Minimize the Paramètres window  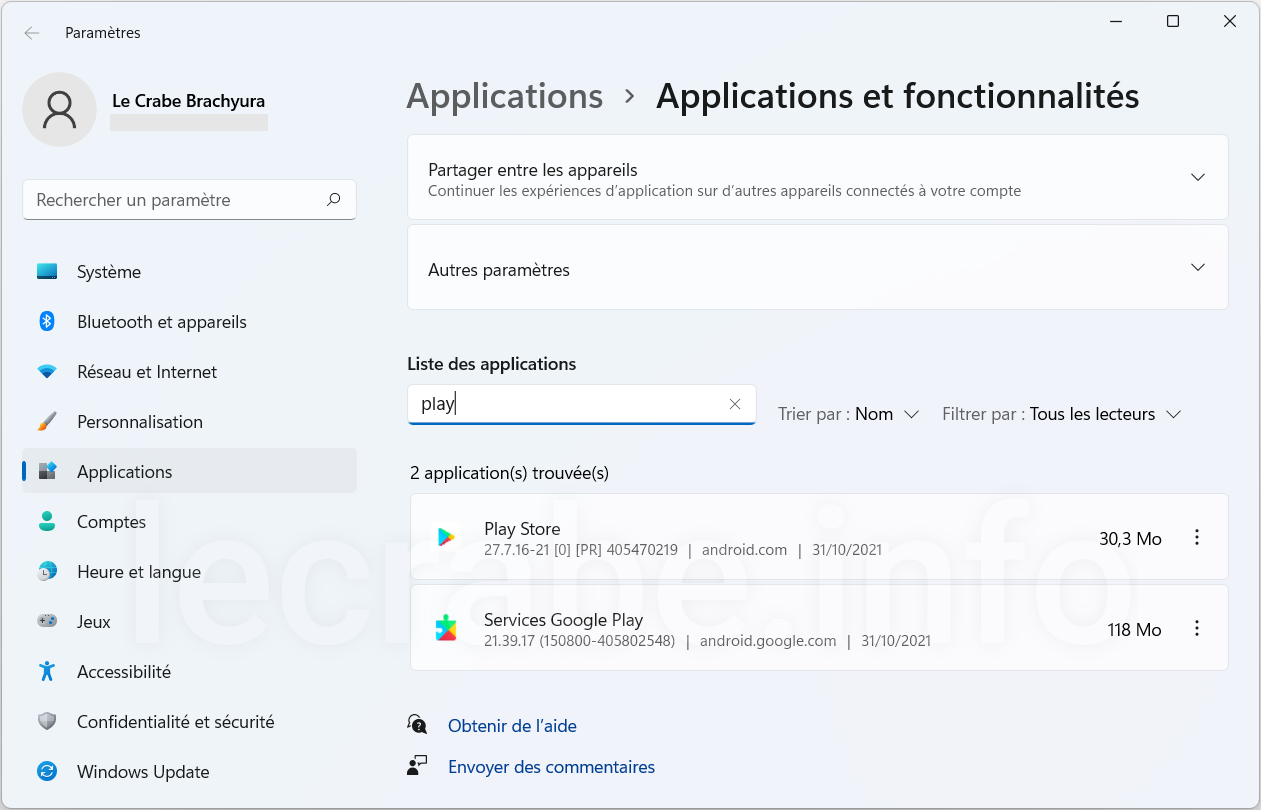click(x=1116, y=21)
